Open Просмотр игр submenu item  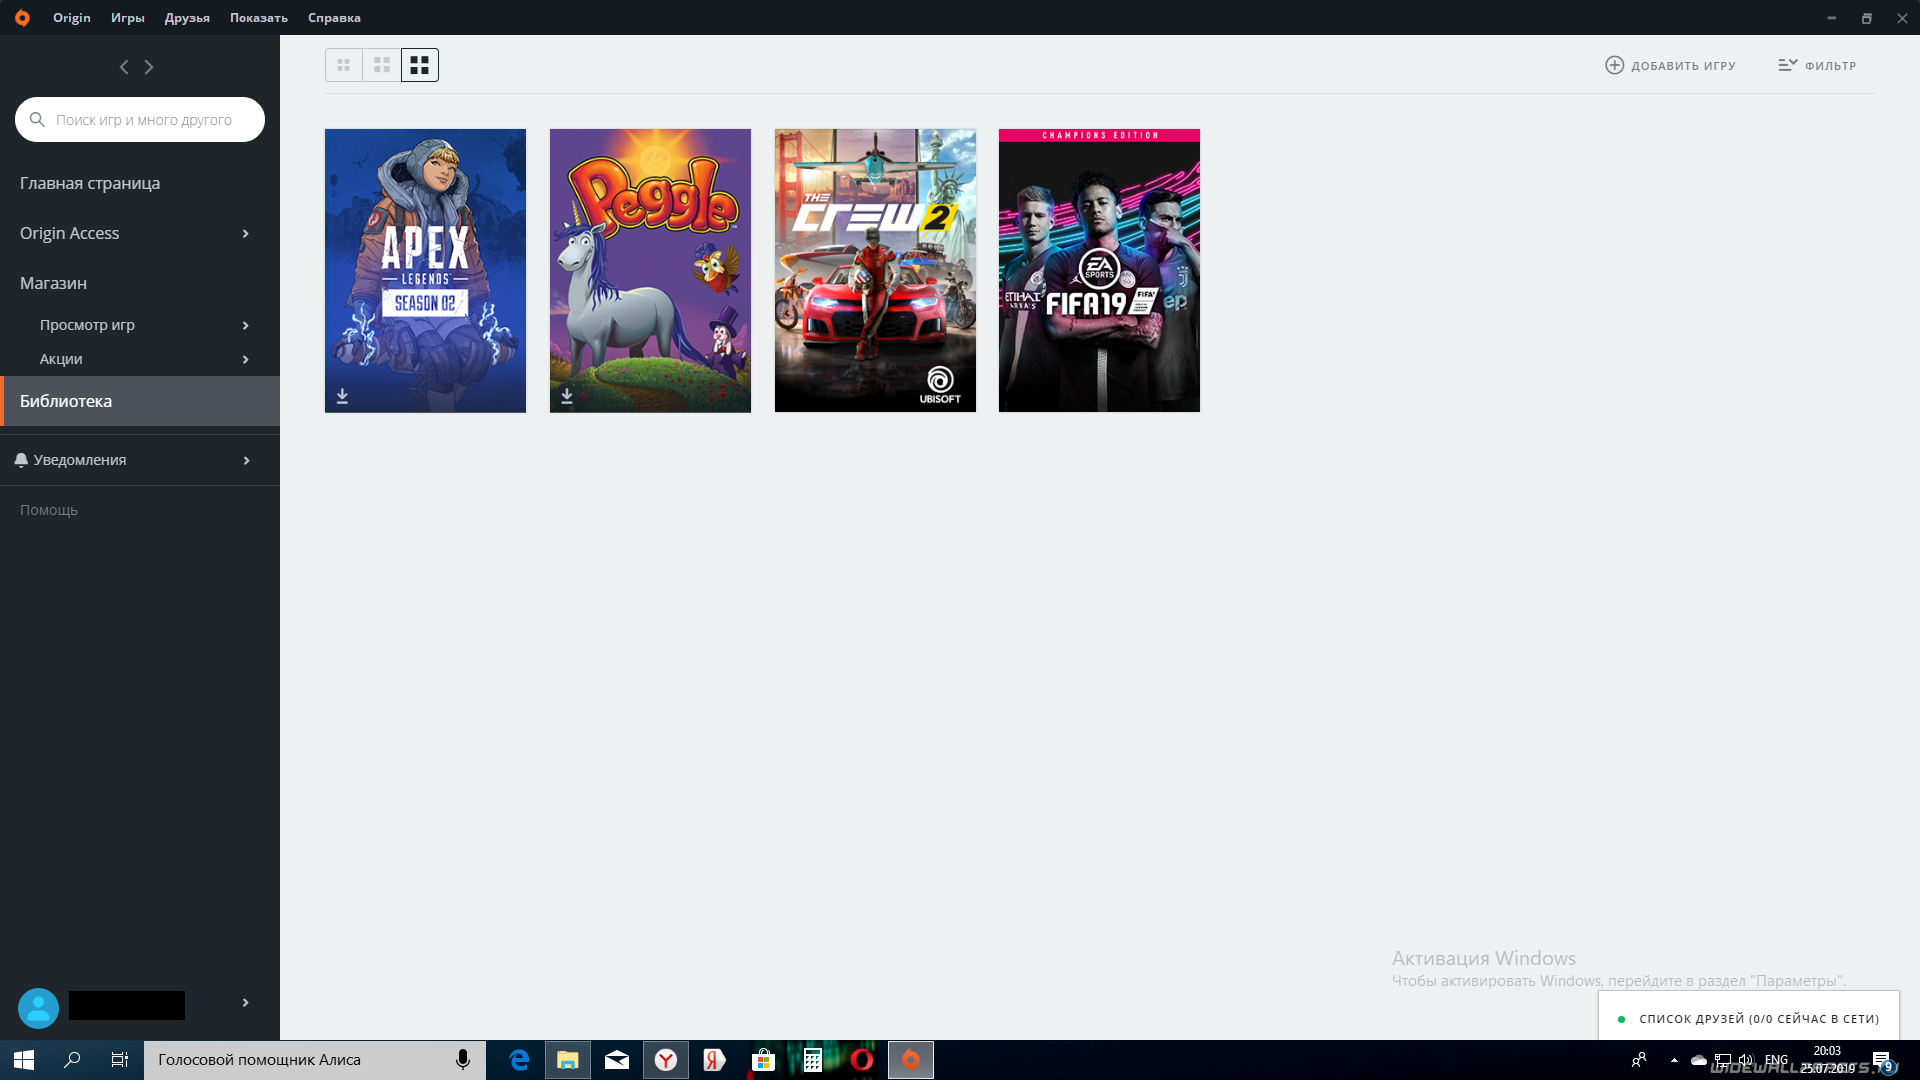coord(87,325)
